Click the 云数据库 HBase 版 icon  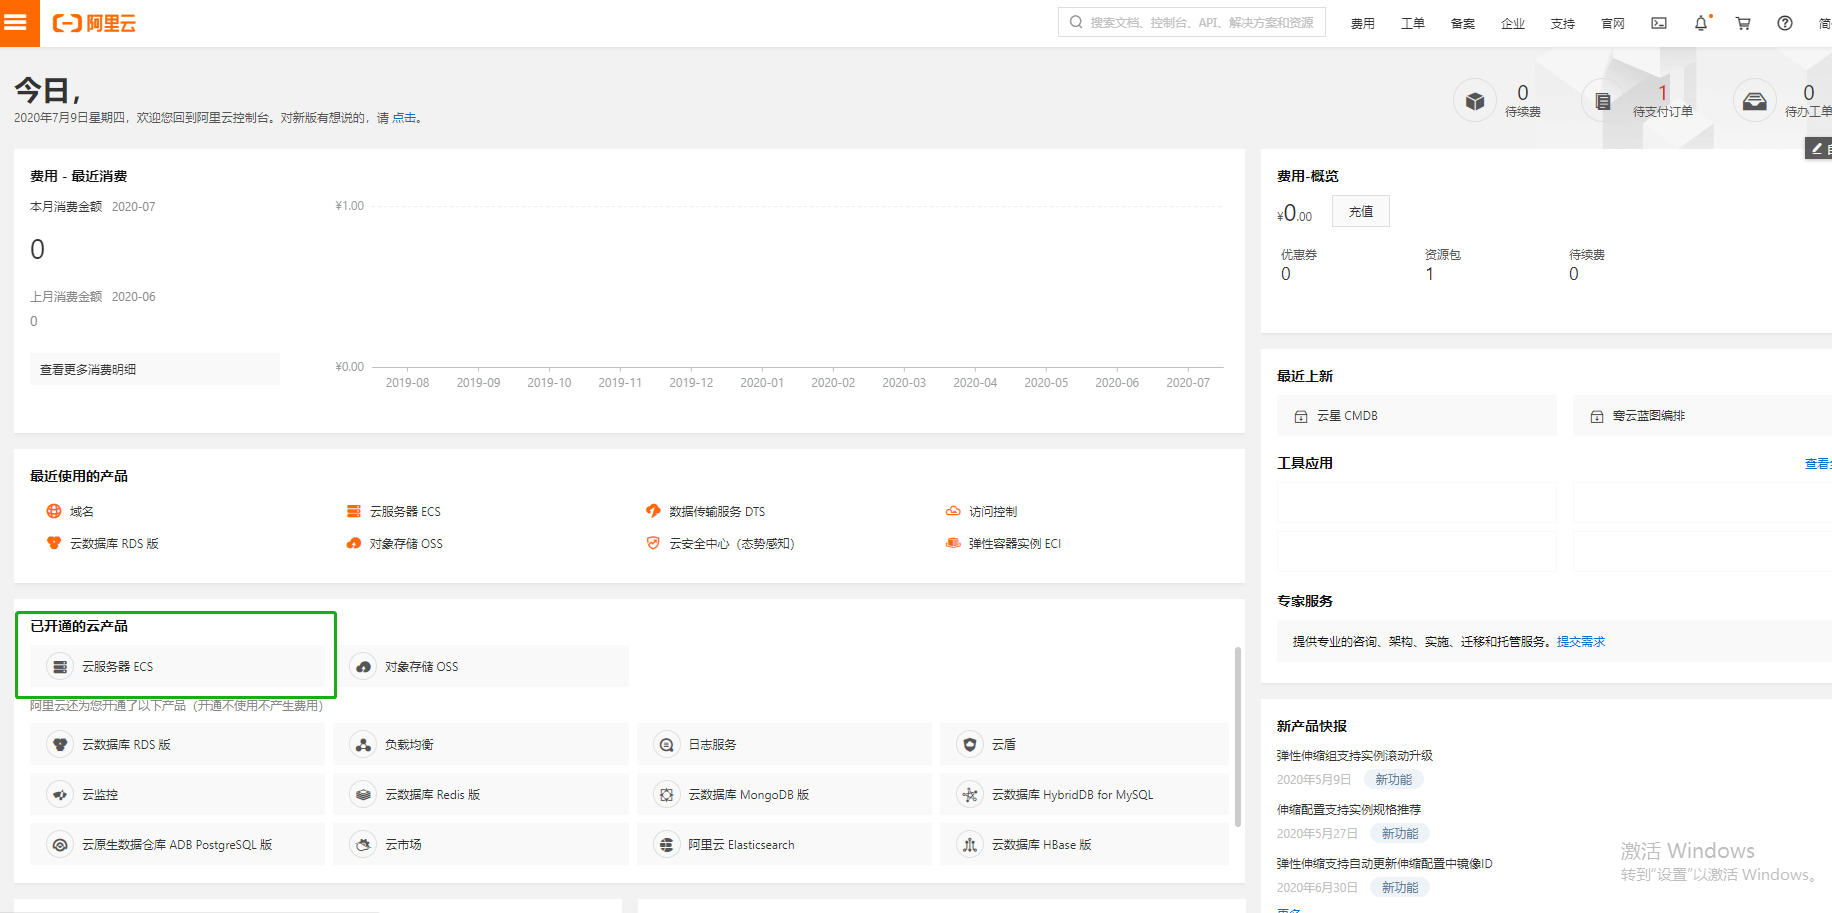click(969, 845)
